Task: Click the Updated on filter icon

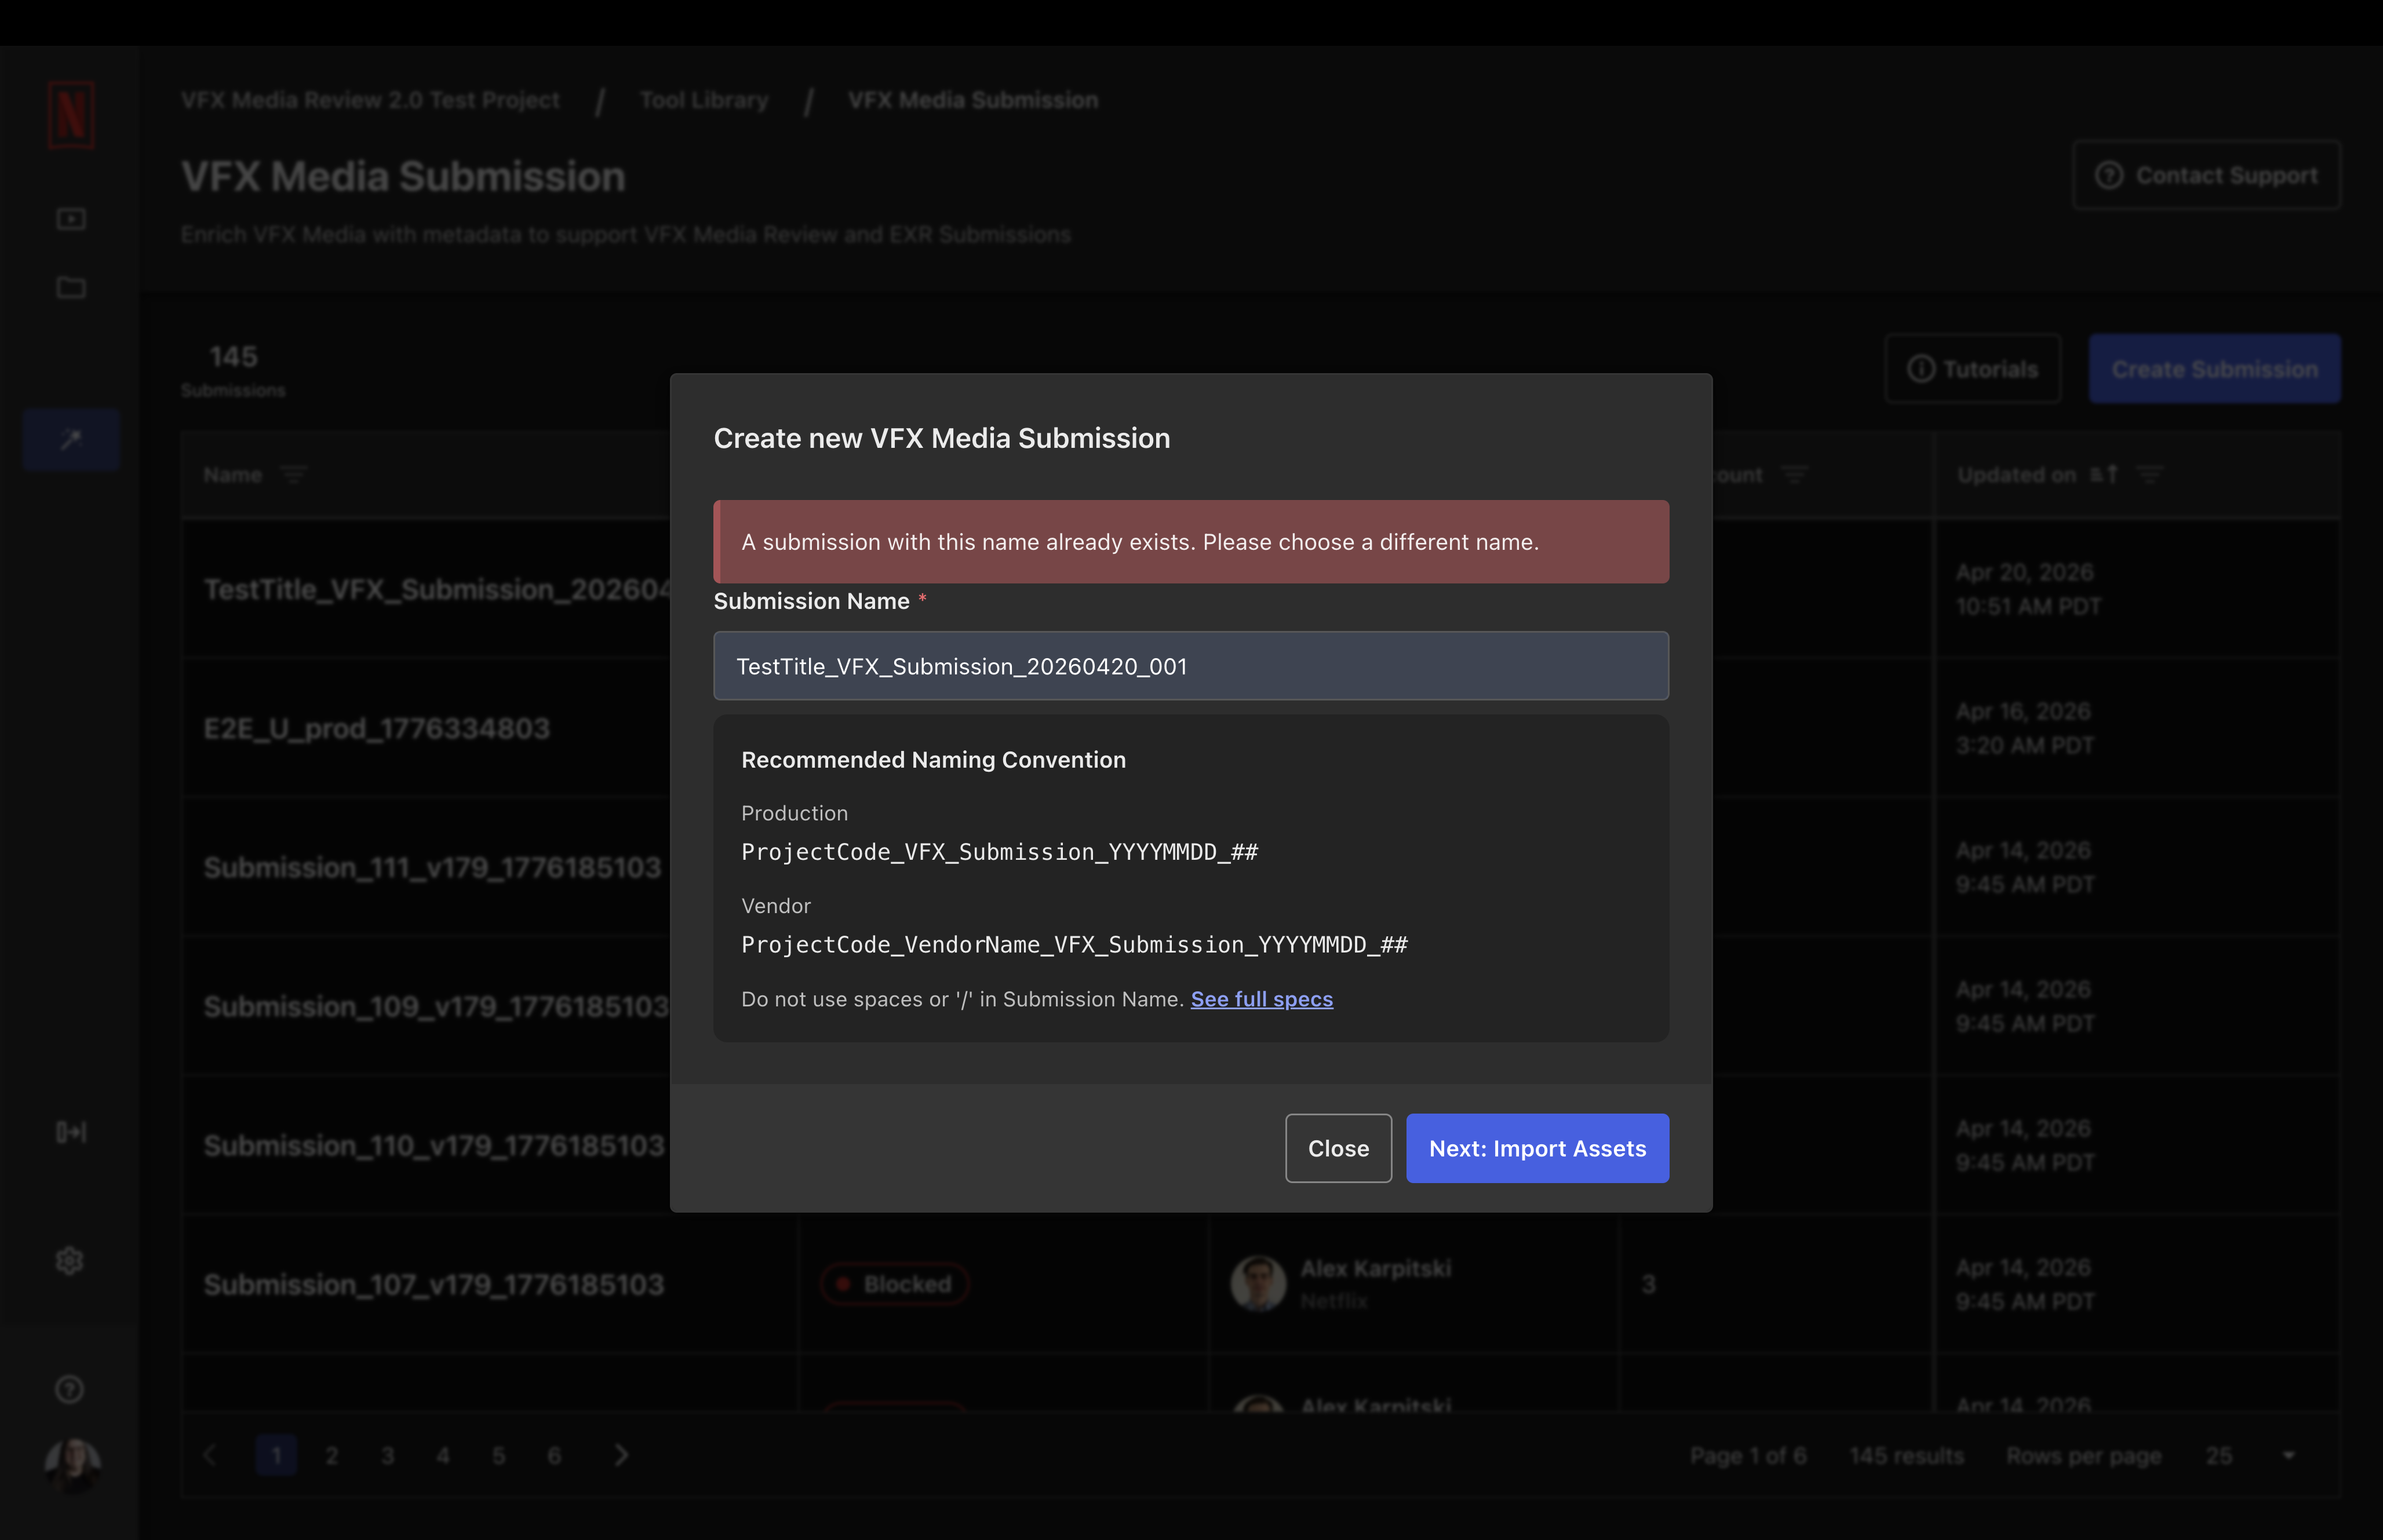Action: [x=2149, y=475]
